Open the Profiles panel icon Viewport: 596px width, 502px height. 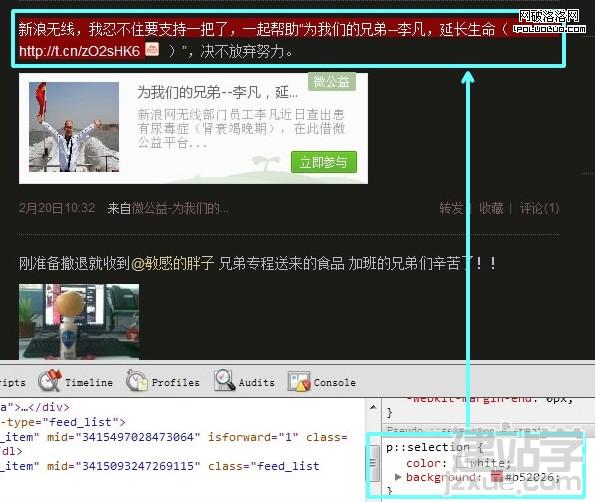[x=136, y=380]
